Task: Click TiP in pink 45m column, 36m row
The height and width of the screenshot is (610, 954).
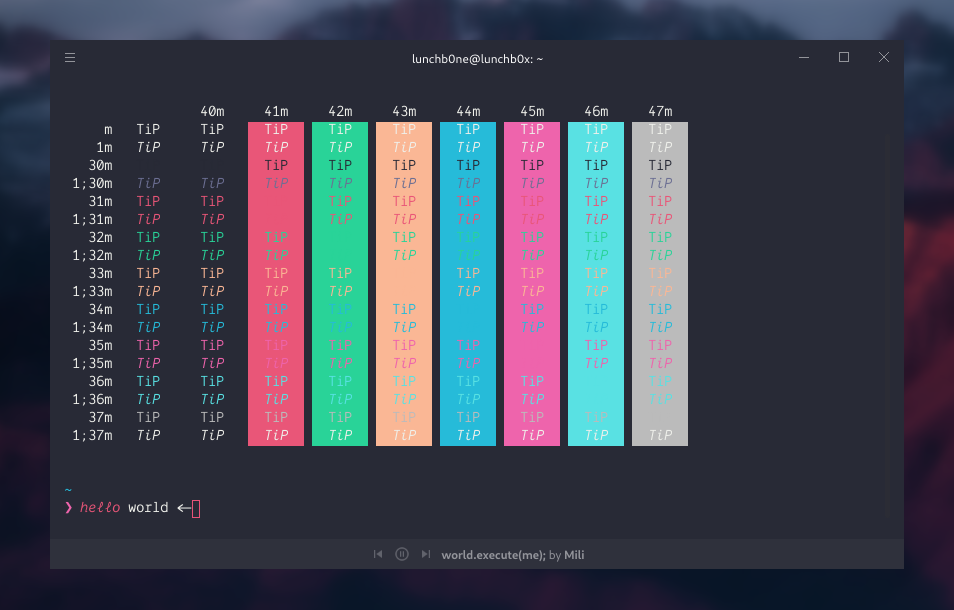Action: pos(532,381)
